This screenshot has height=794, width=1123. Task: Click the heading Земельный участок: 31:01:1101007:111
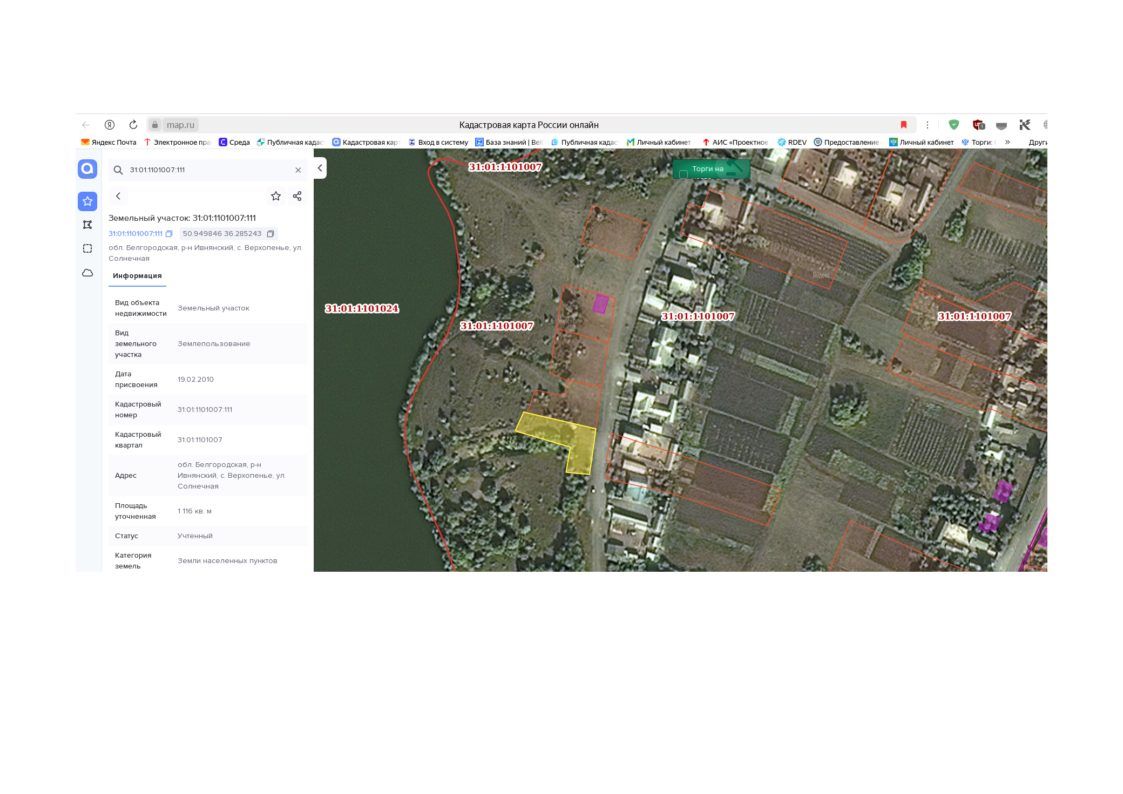182,218
